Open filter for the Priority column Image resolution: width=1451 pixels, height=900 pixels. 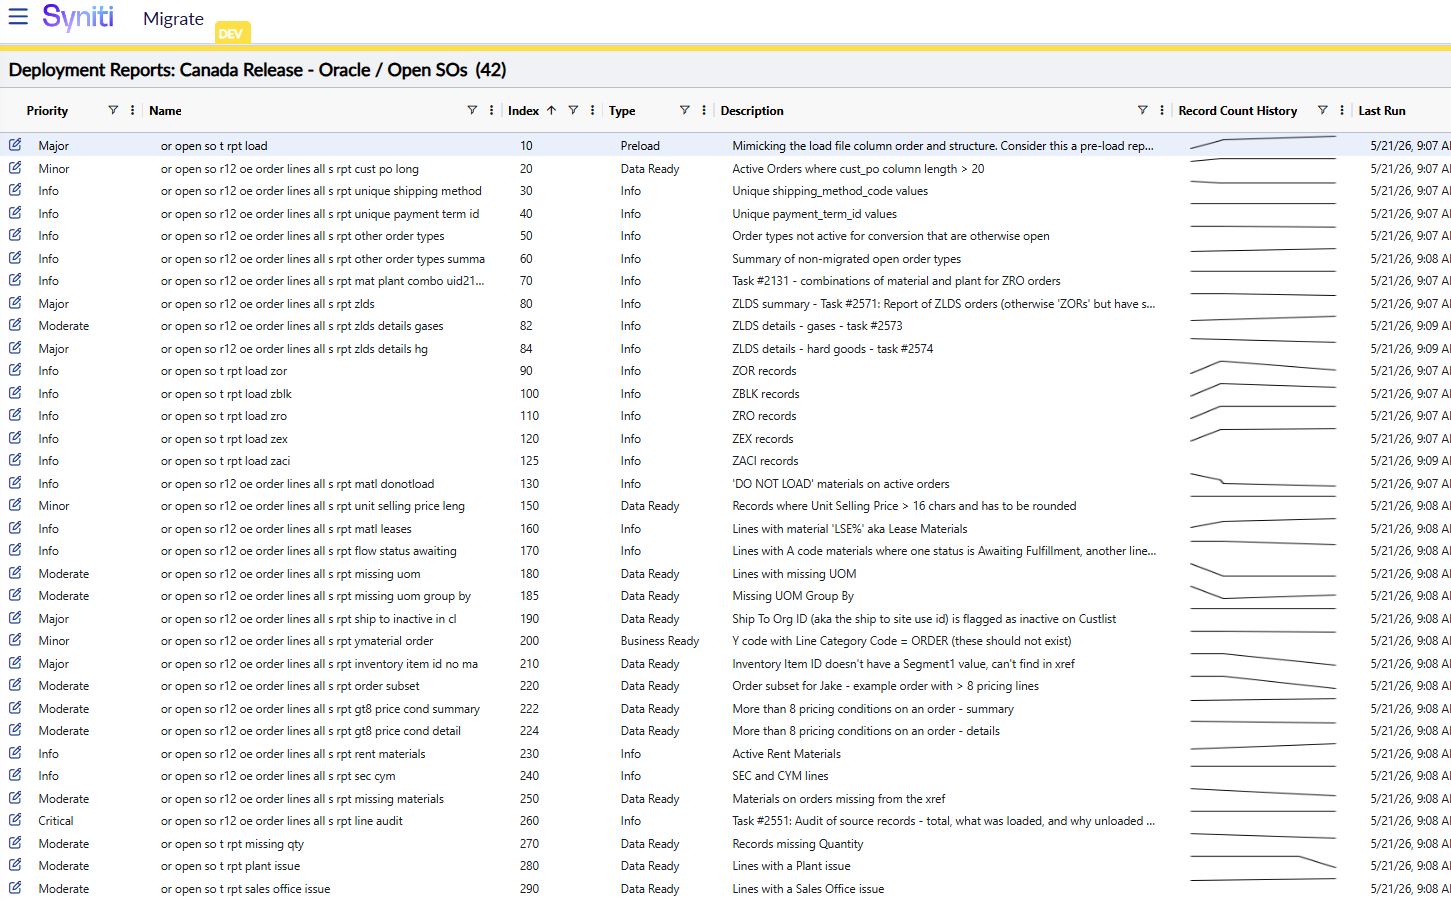click(x=113, y=110)
